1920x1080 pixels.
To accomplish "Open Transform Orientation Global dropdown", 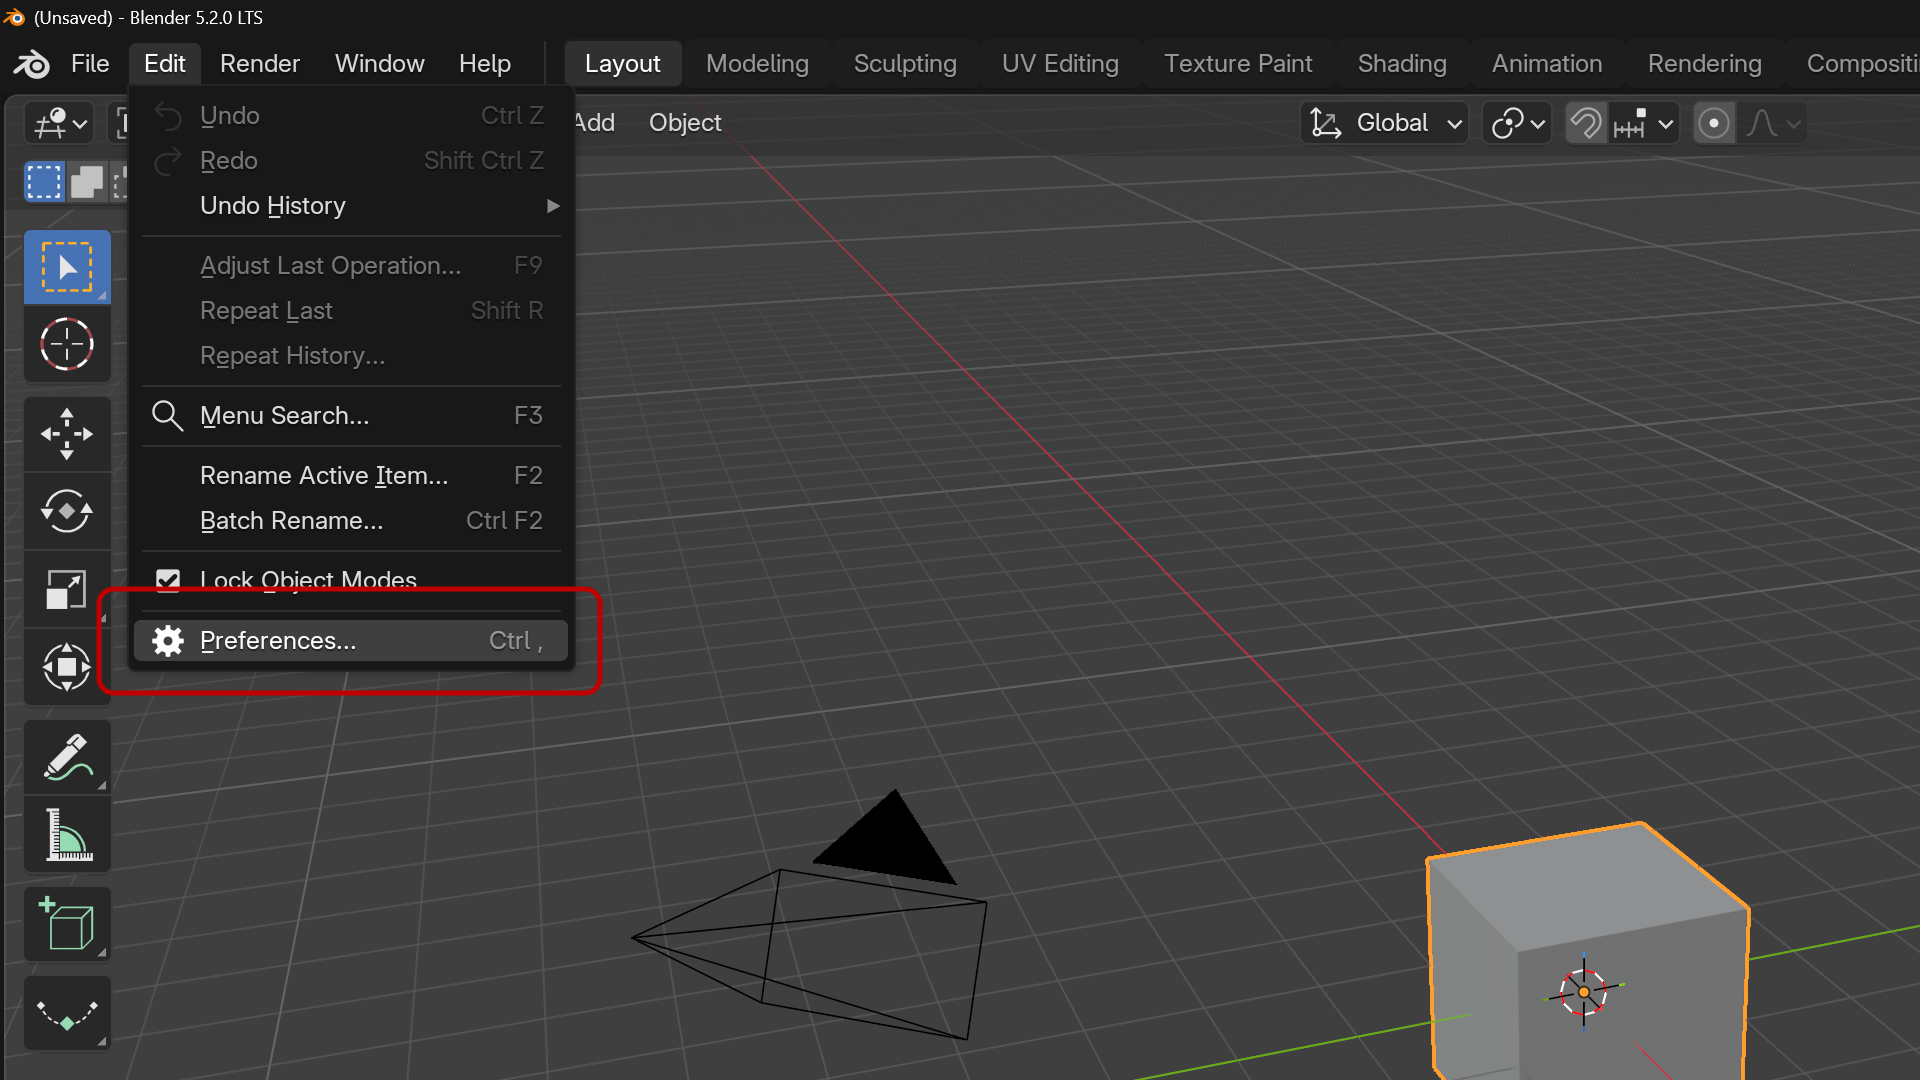I will (x=1385, y=123).
